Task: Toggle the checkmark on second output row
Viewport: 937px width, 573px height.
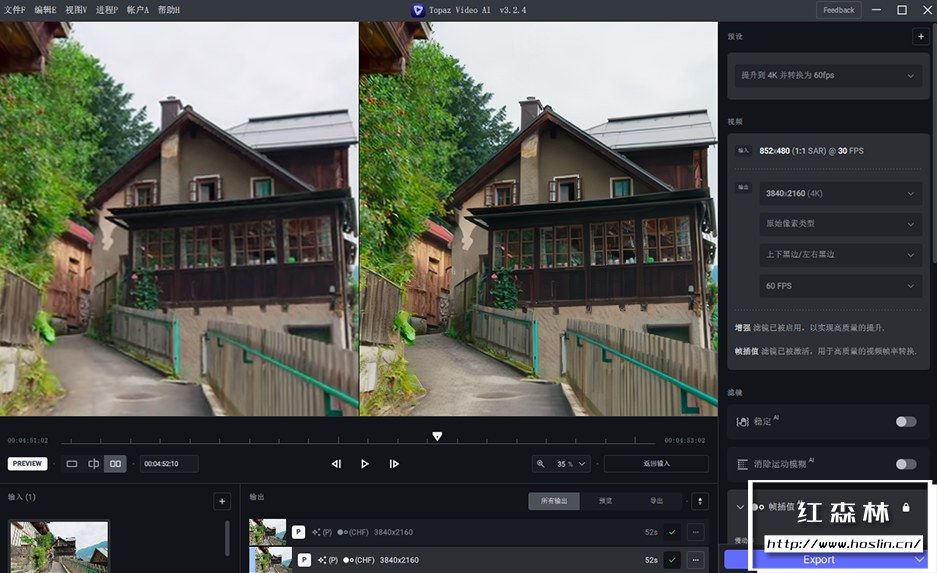Action: coord(672,560)
